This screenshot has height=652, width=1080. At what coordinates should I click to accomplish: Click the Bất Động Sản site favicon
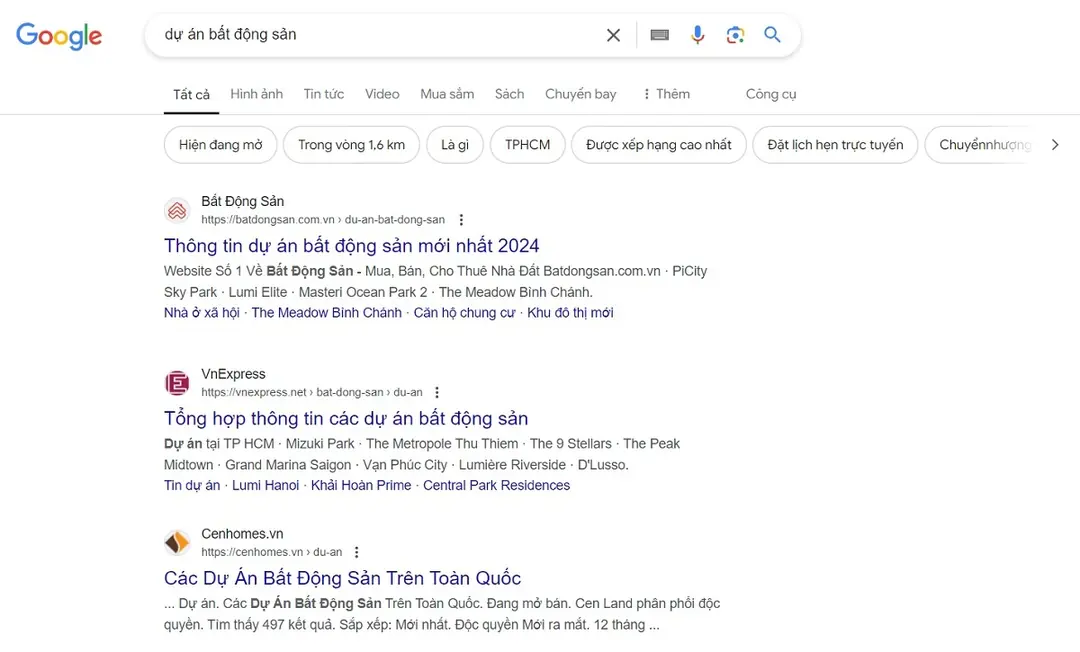coord(177,210)
